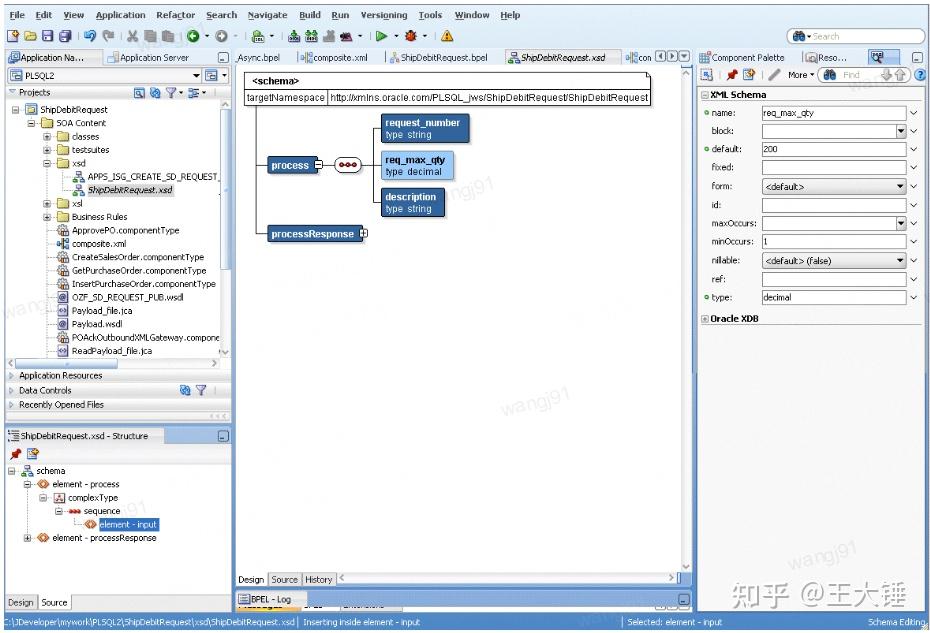Click the Cut scissors icon
The width and height of the screenshot is (930, 633).
[132, 36]
